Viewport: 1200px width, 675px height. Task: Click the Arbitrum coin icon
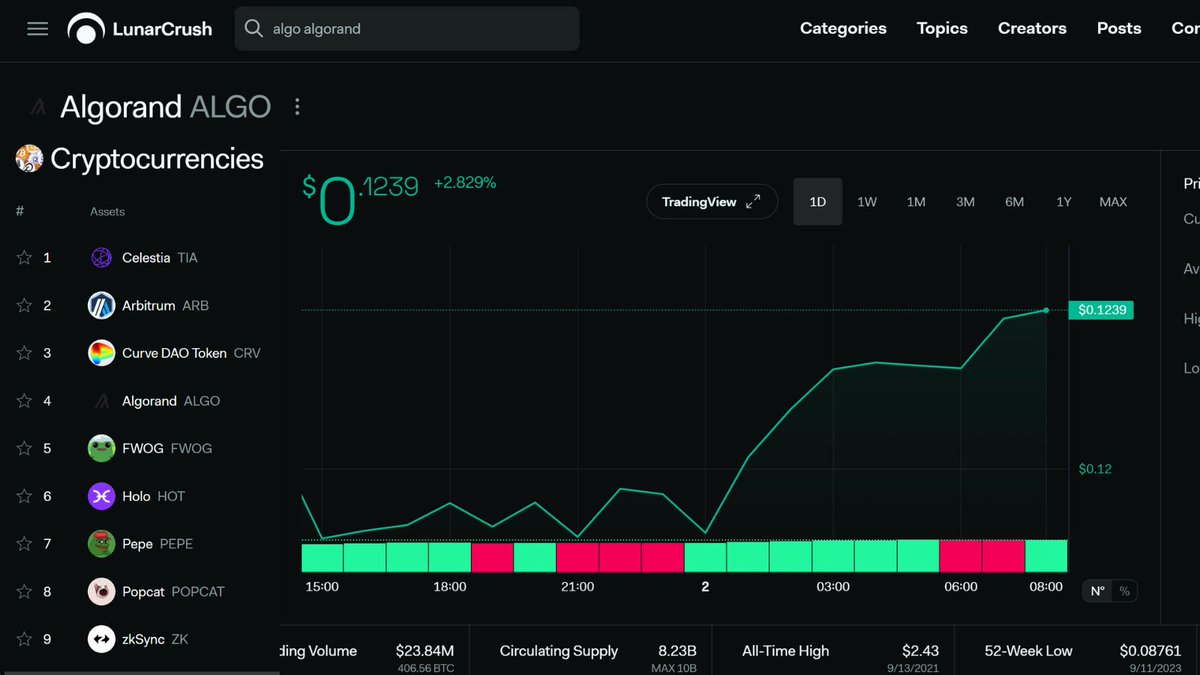pos(102,306)
